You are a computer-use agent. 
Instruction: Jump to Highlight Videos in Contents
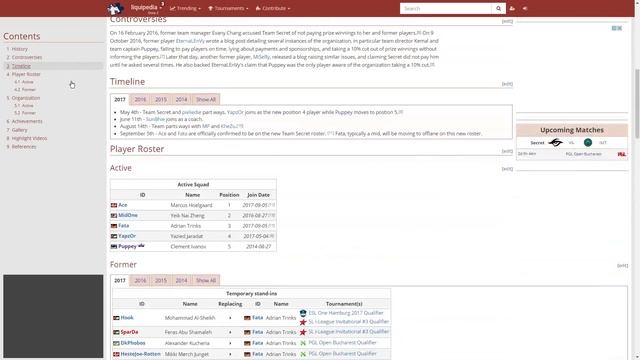(x=29, y=138)
